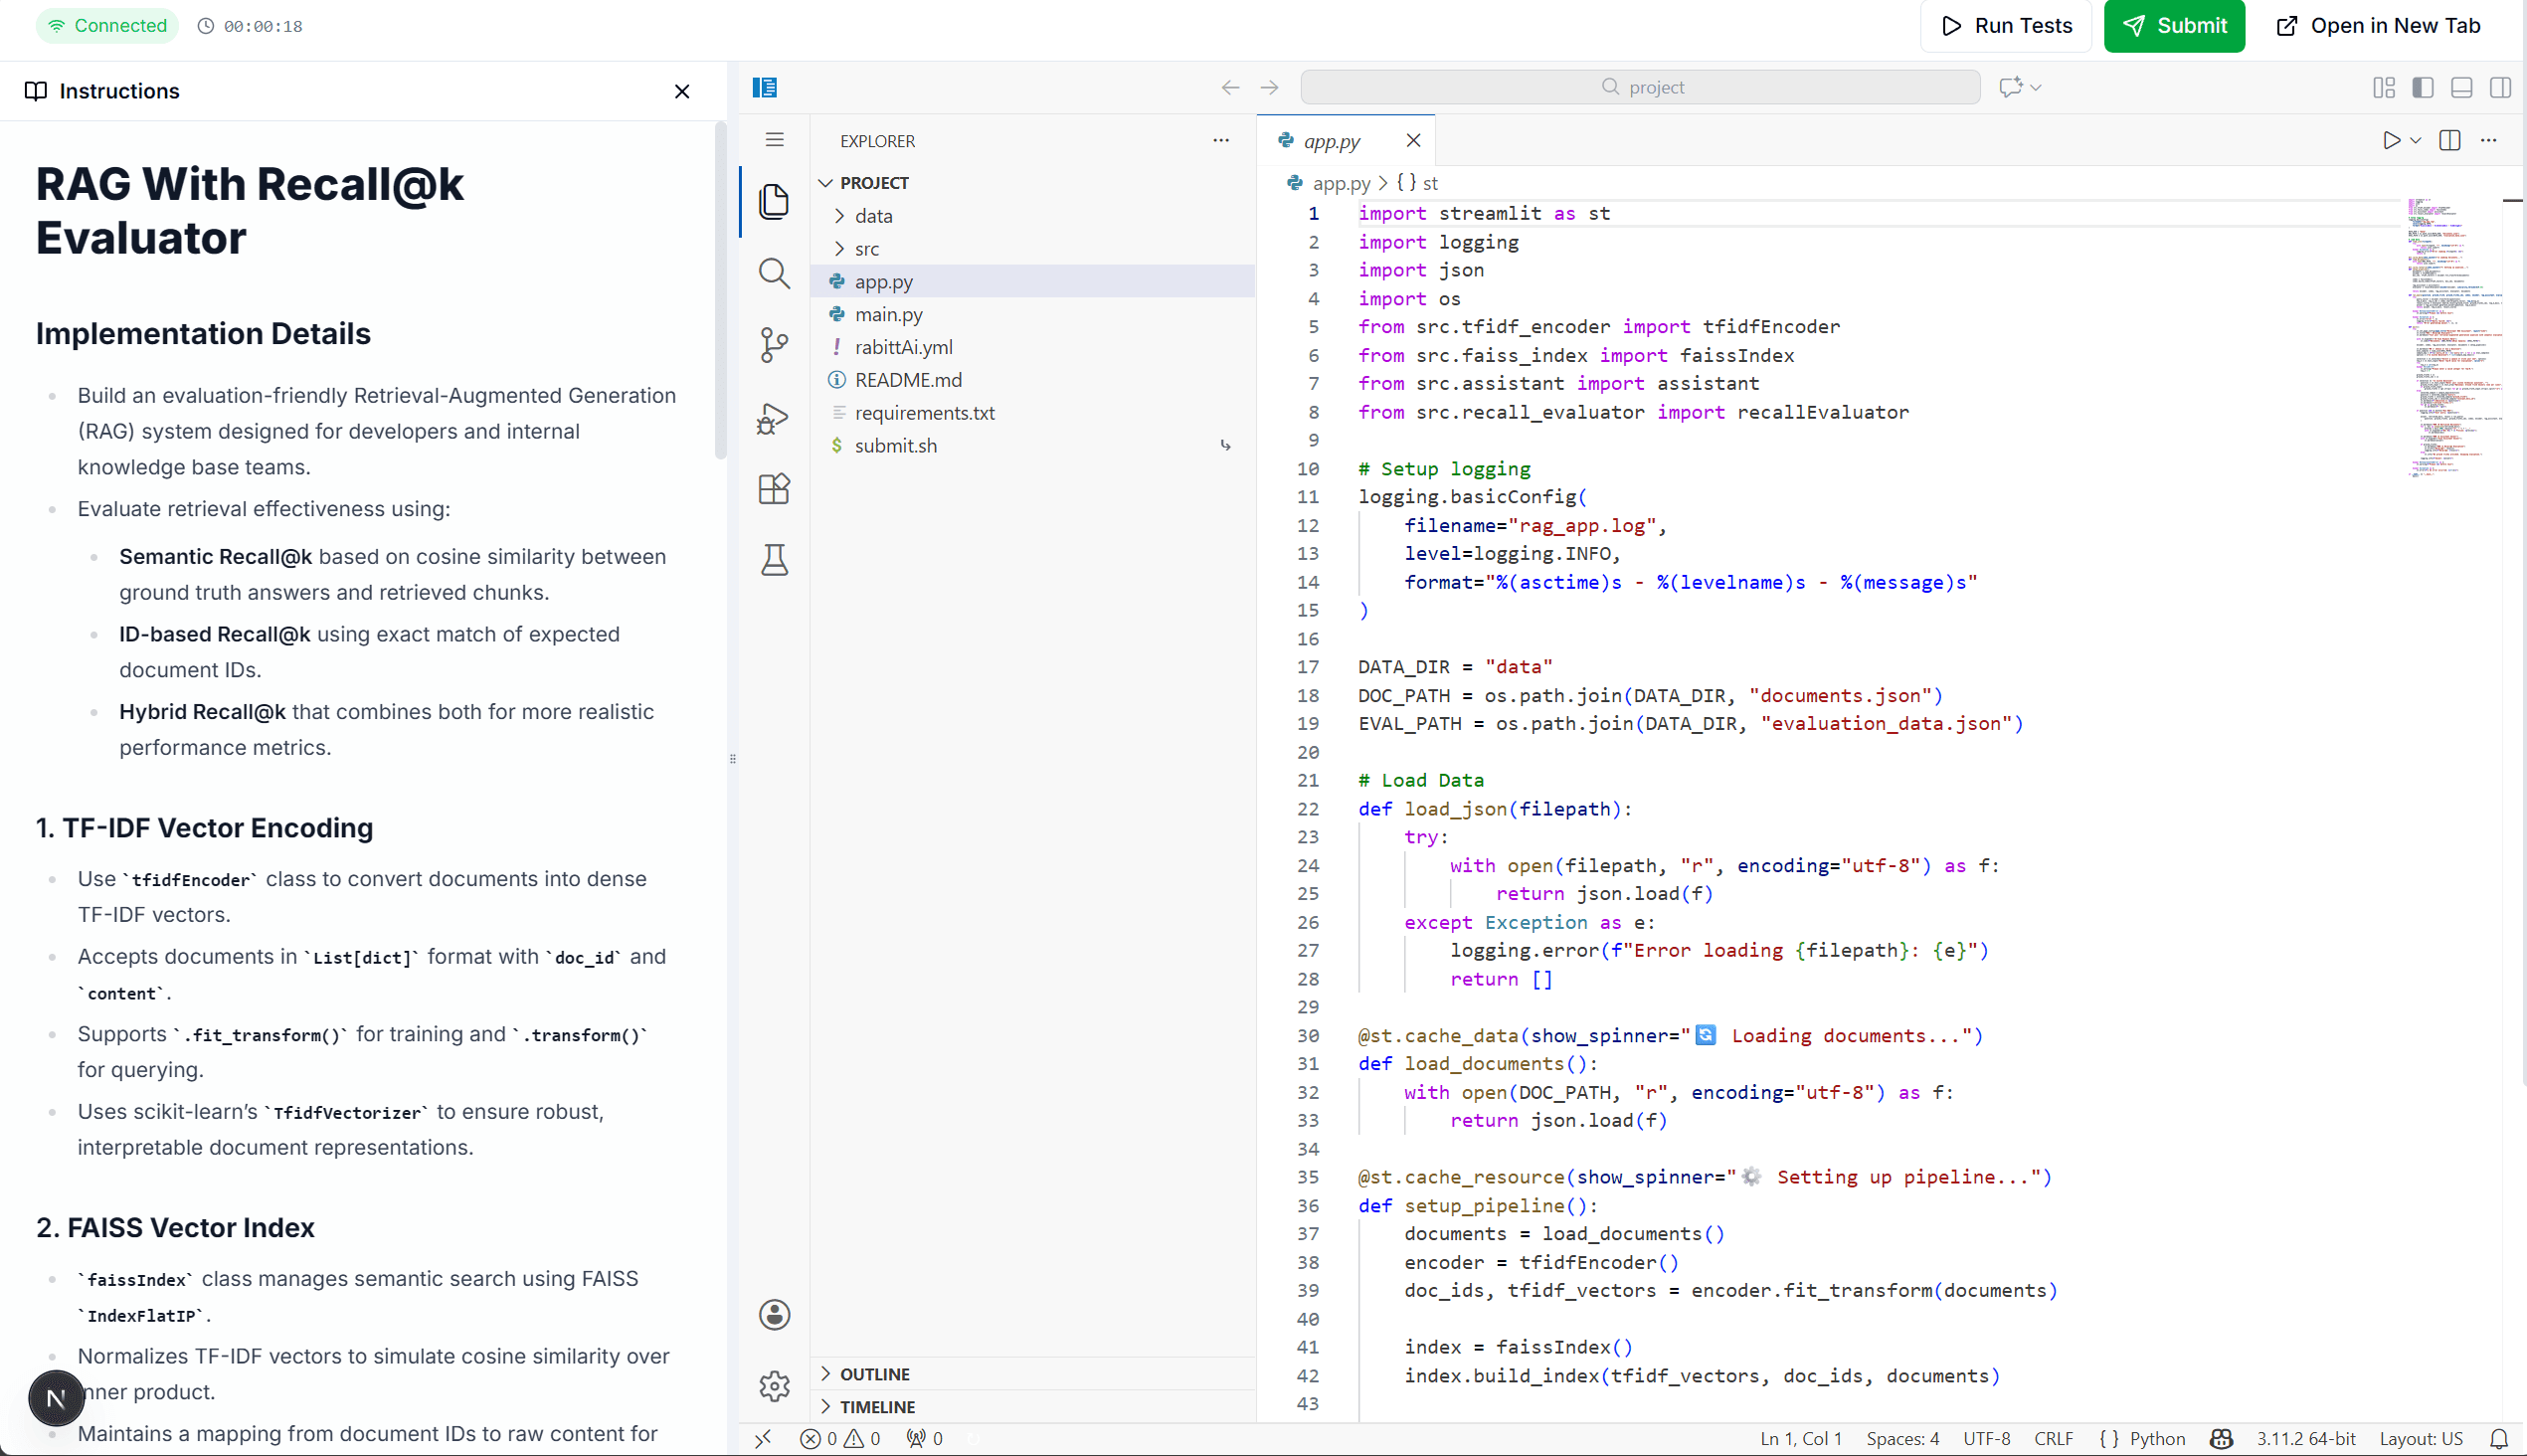Go forward with the navigation arrow
Screen dimensions: 2527x1456
click(1269, 88)
